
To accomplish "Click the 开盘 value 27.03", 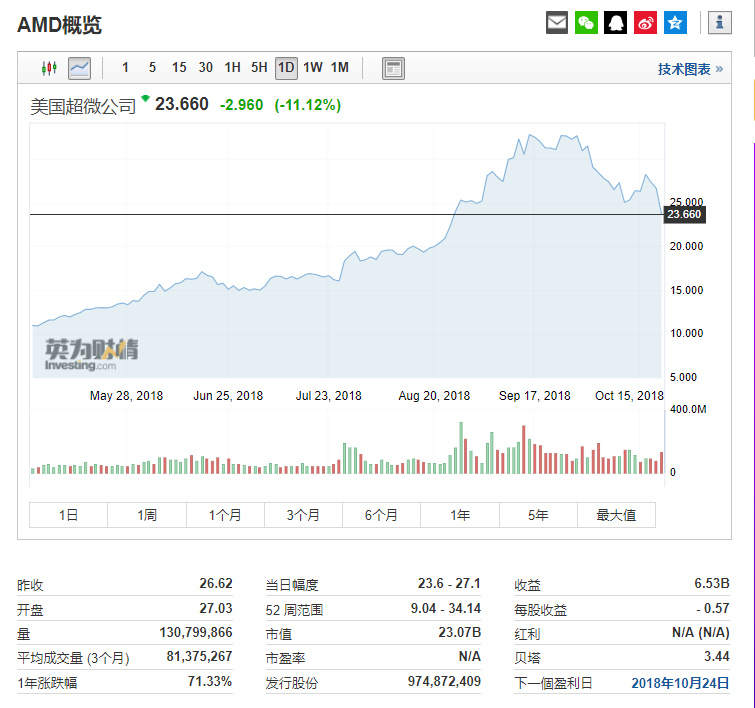I will coord(216,608).
